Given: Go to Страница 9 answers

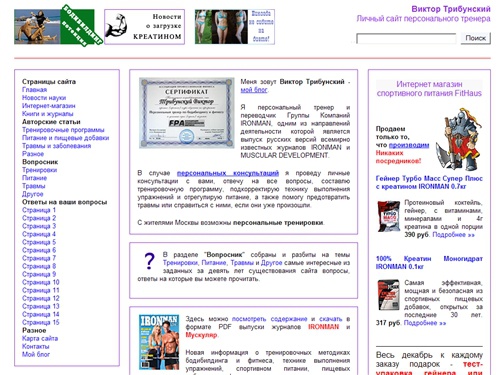Looking at the screenshot, I should 39,274.
